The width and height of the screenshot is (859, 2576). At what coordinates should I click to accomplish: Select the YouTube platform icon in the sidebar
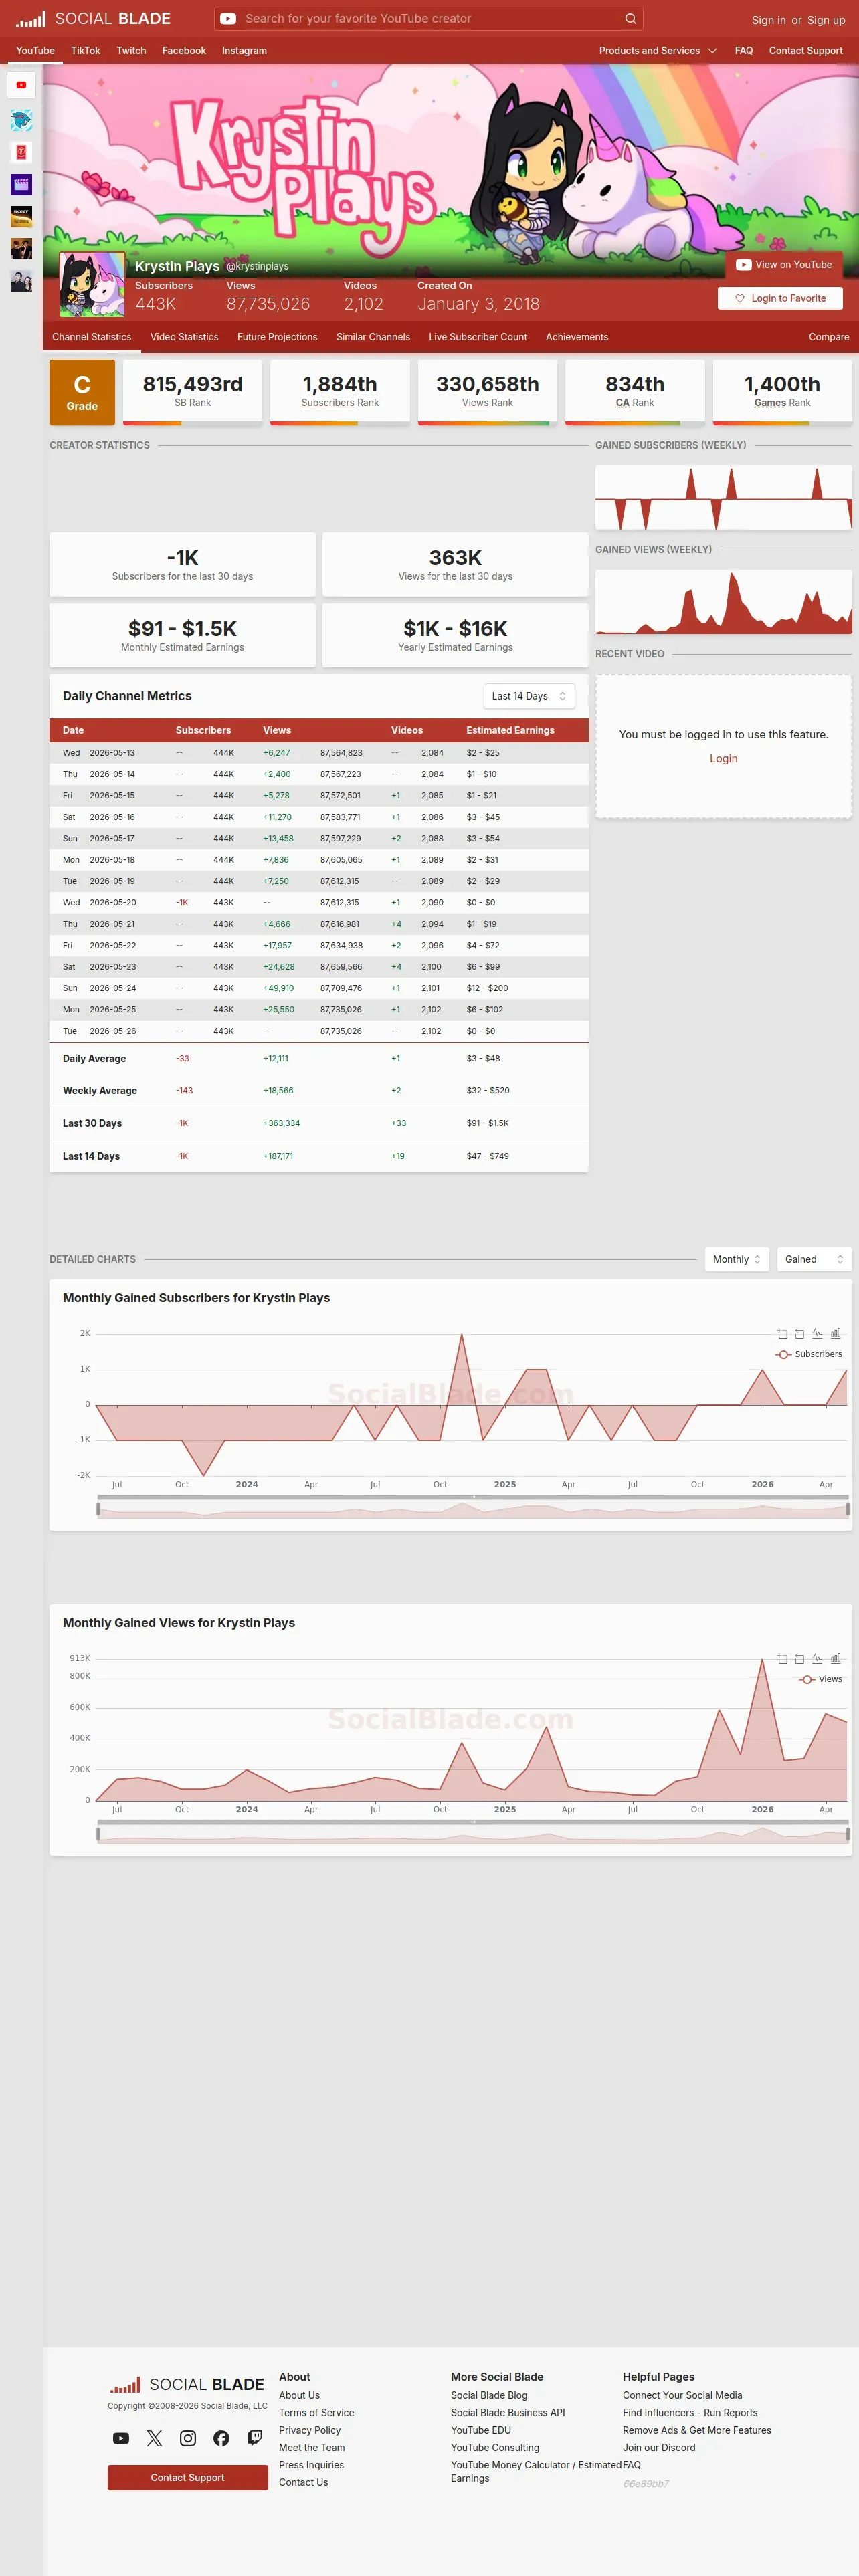[x=21, y=85]
